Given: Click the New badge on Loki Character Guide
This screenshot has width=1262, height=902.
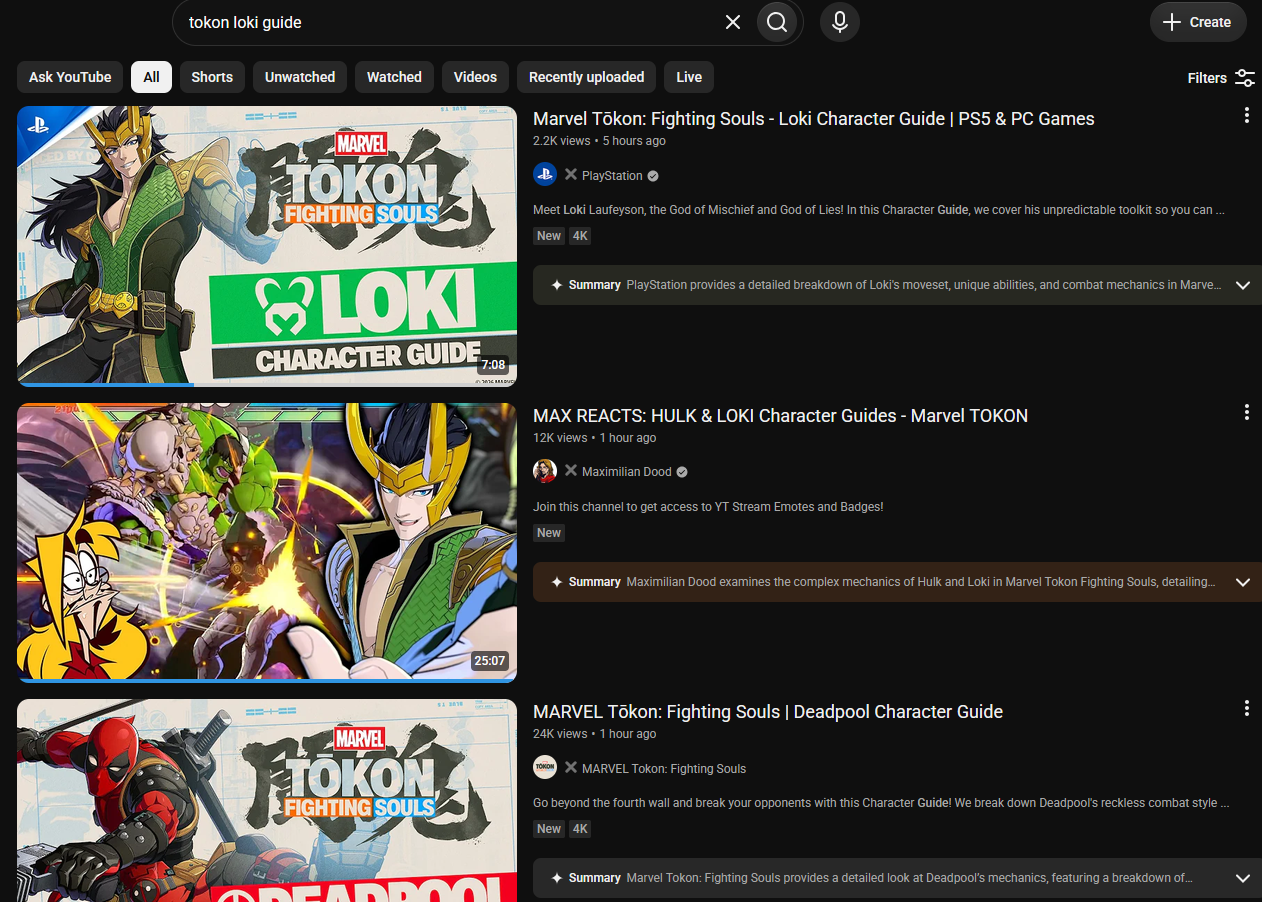Looking at the screenshot, I should click(549, 236).
